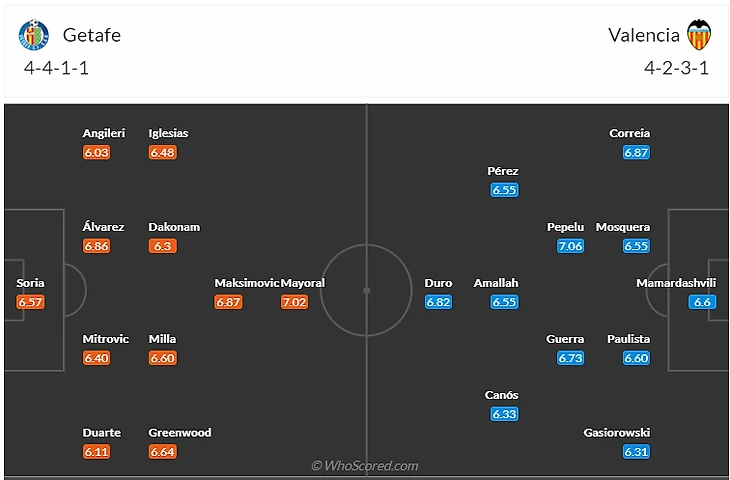The image size is (730, 480).
Task: Click the WhoScored.com watermark
Action: [x=364, y=466]
